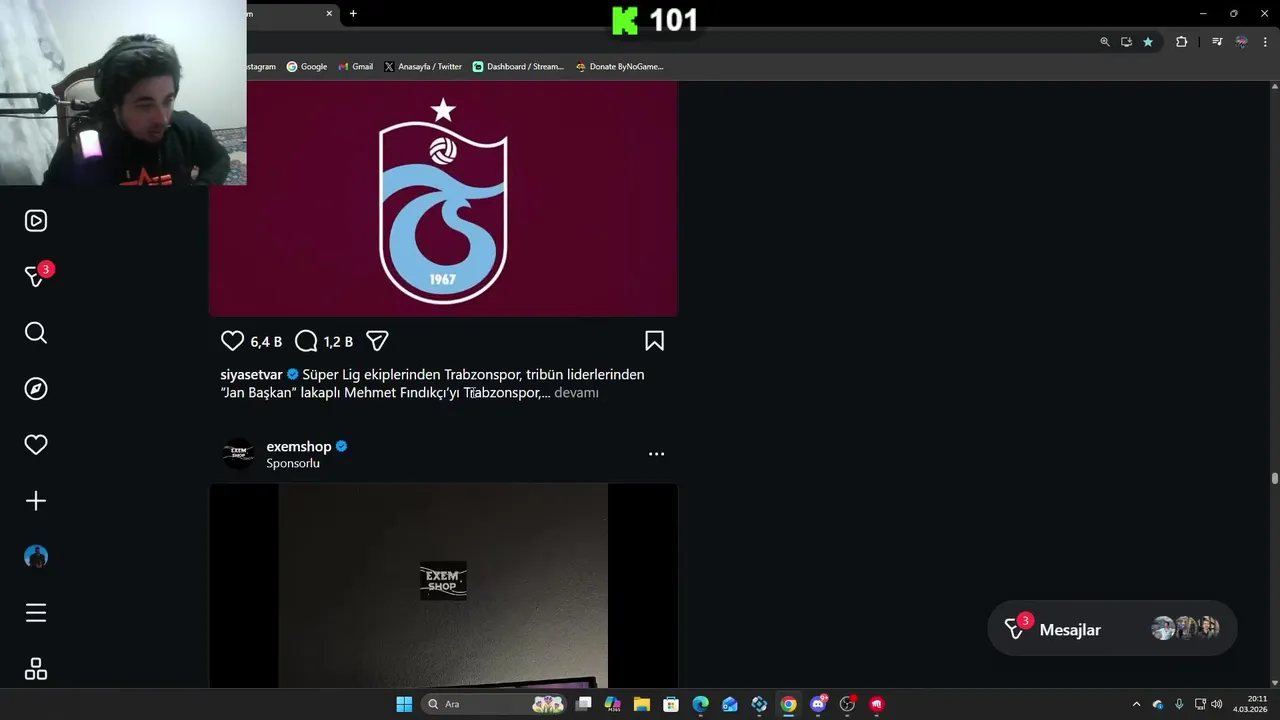Open the Dashboard / Stream bookmark
This screenshot has width=1280, height=720.
click(x=518, y=67)
